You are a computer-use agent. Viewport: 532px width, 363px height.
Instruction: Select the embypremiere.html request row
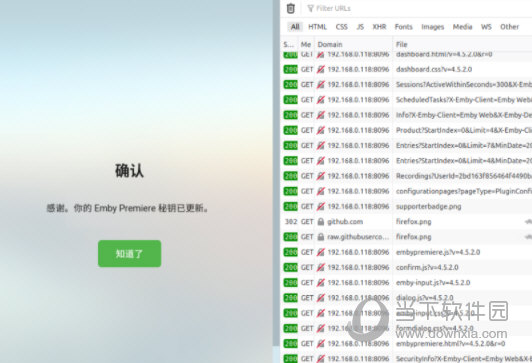coord(406,344)
